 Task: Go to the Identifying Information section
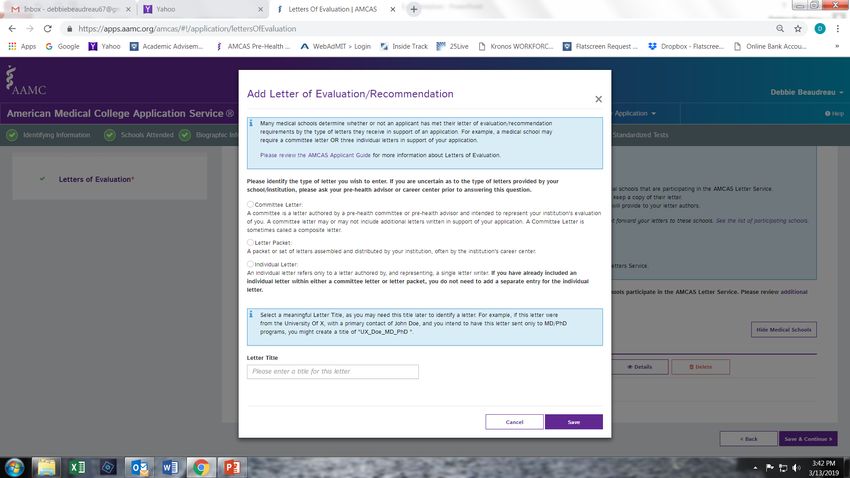48,135
